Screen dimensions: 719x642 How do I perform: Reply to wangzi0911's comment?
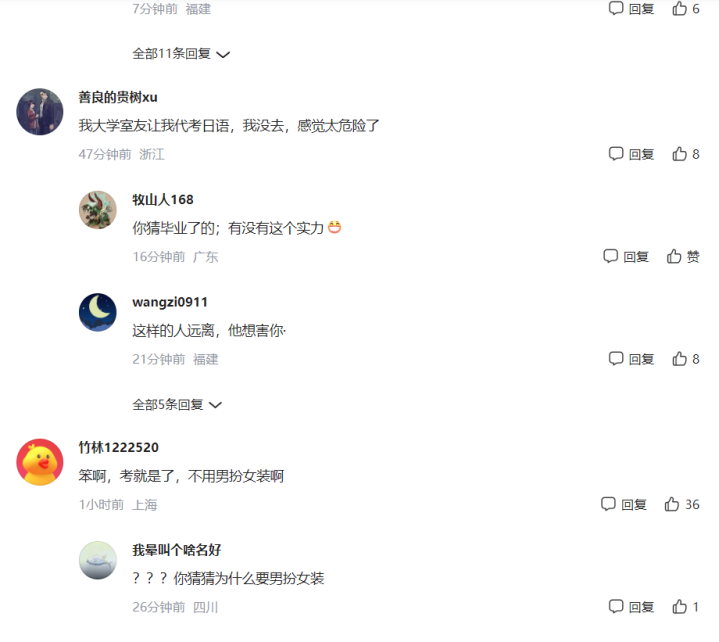(x=631, y=359)
